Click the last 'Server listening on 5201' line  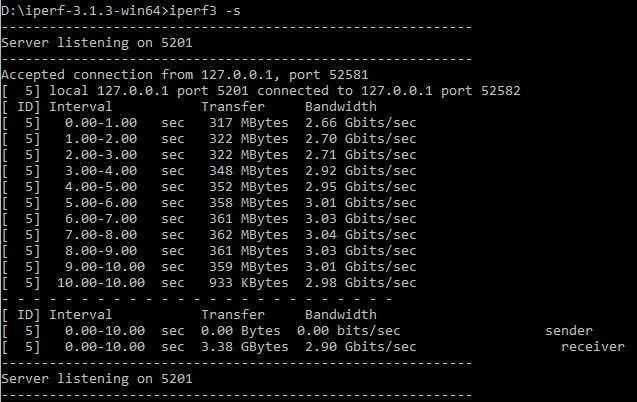[97, 379]
